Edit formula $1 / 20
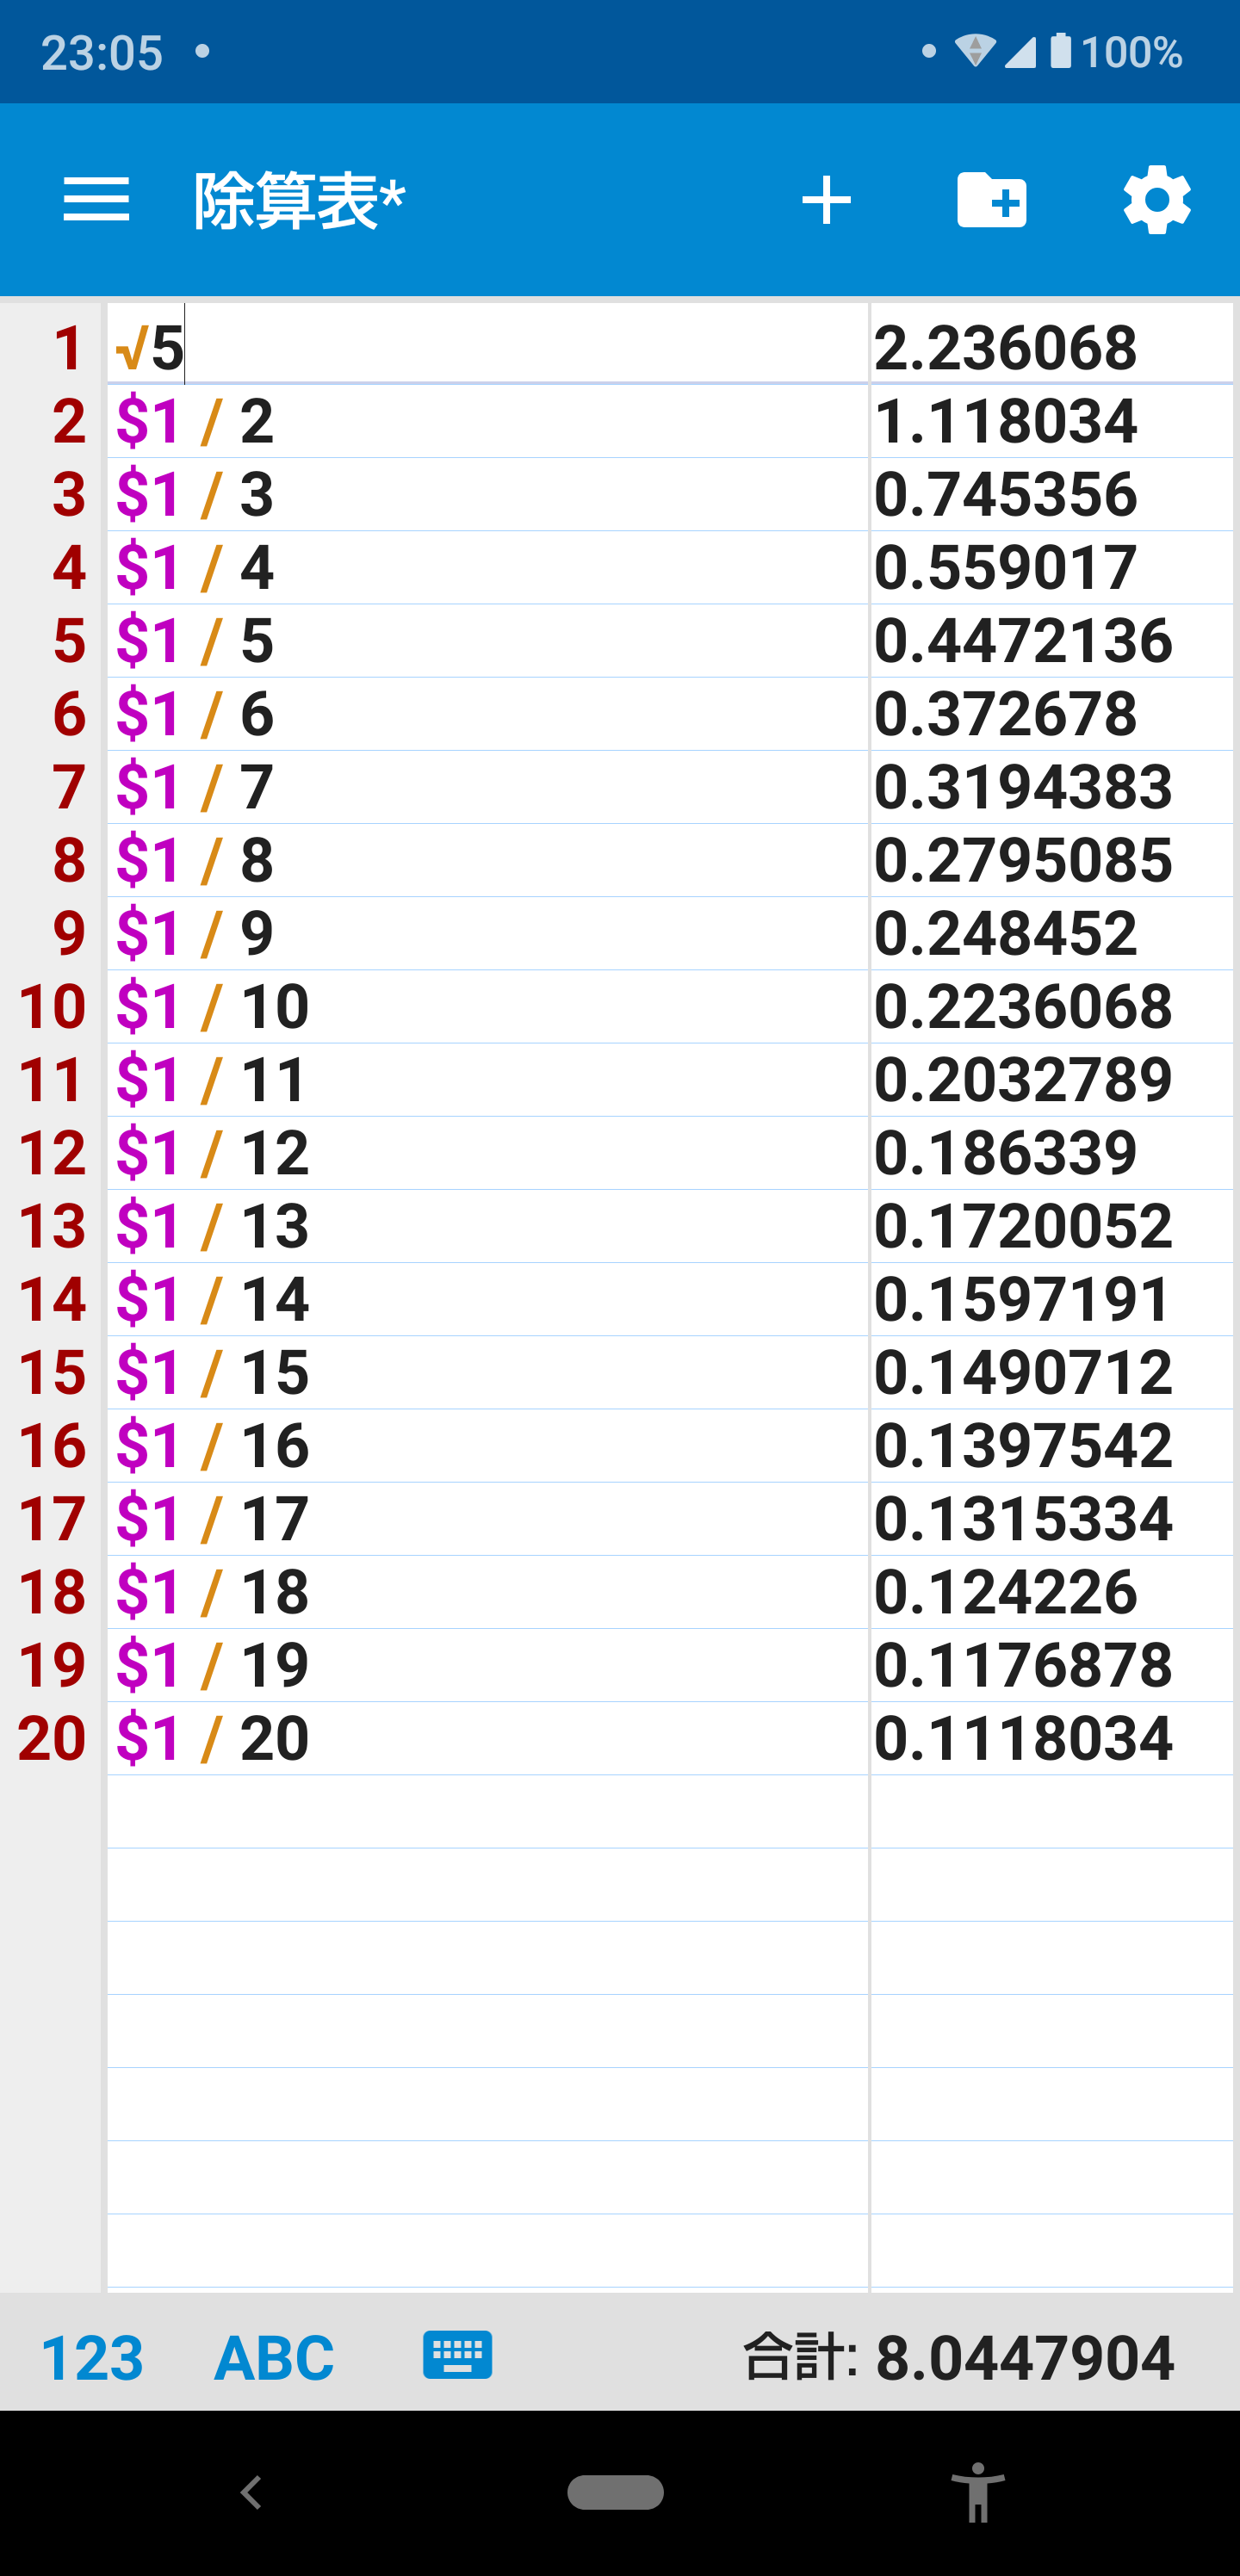The height and width of the screenshot is (2576, 1240). tap(488, 1738)
